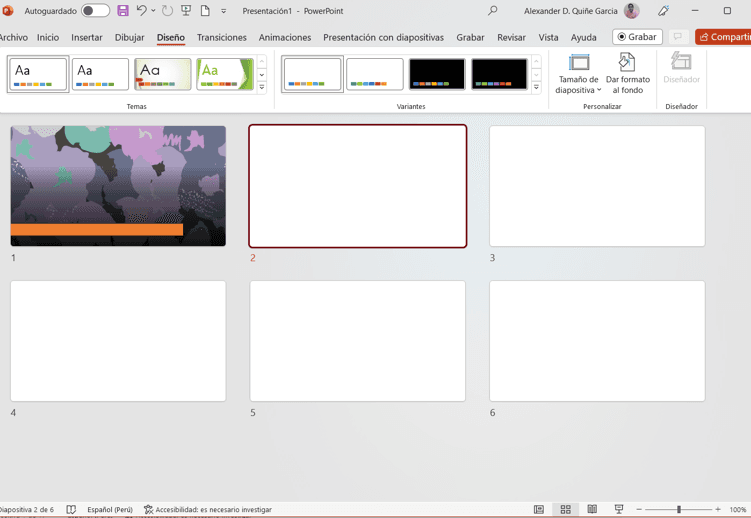Screen dimensions: 751x518
Task: Open the Vista tab
Action: [548, 37]
